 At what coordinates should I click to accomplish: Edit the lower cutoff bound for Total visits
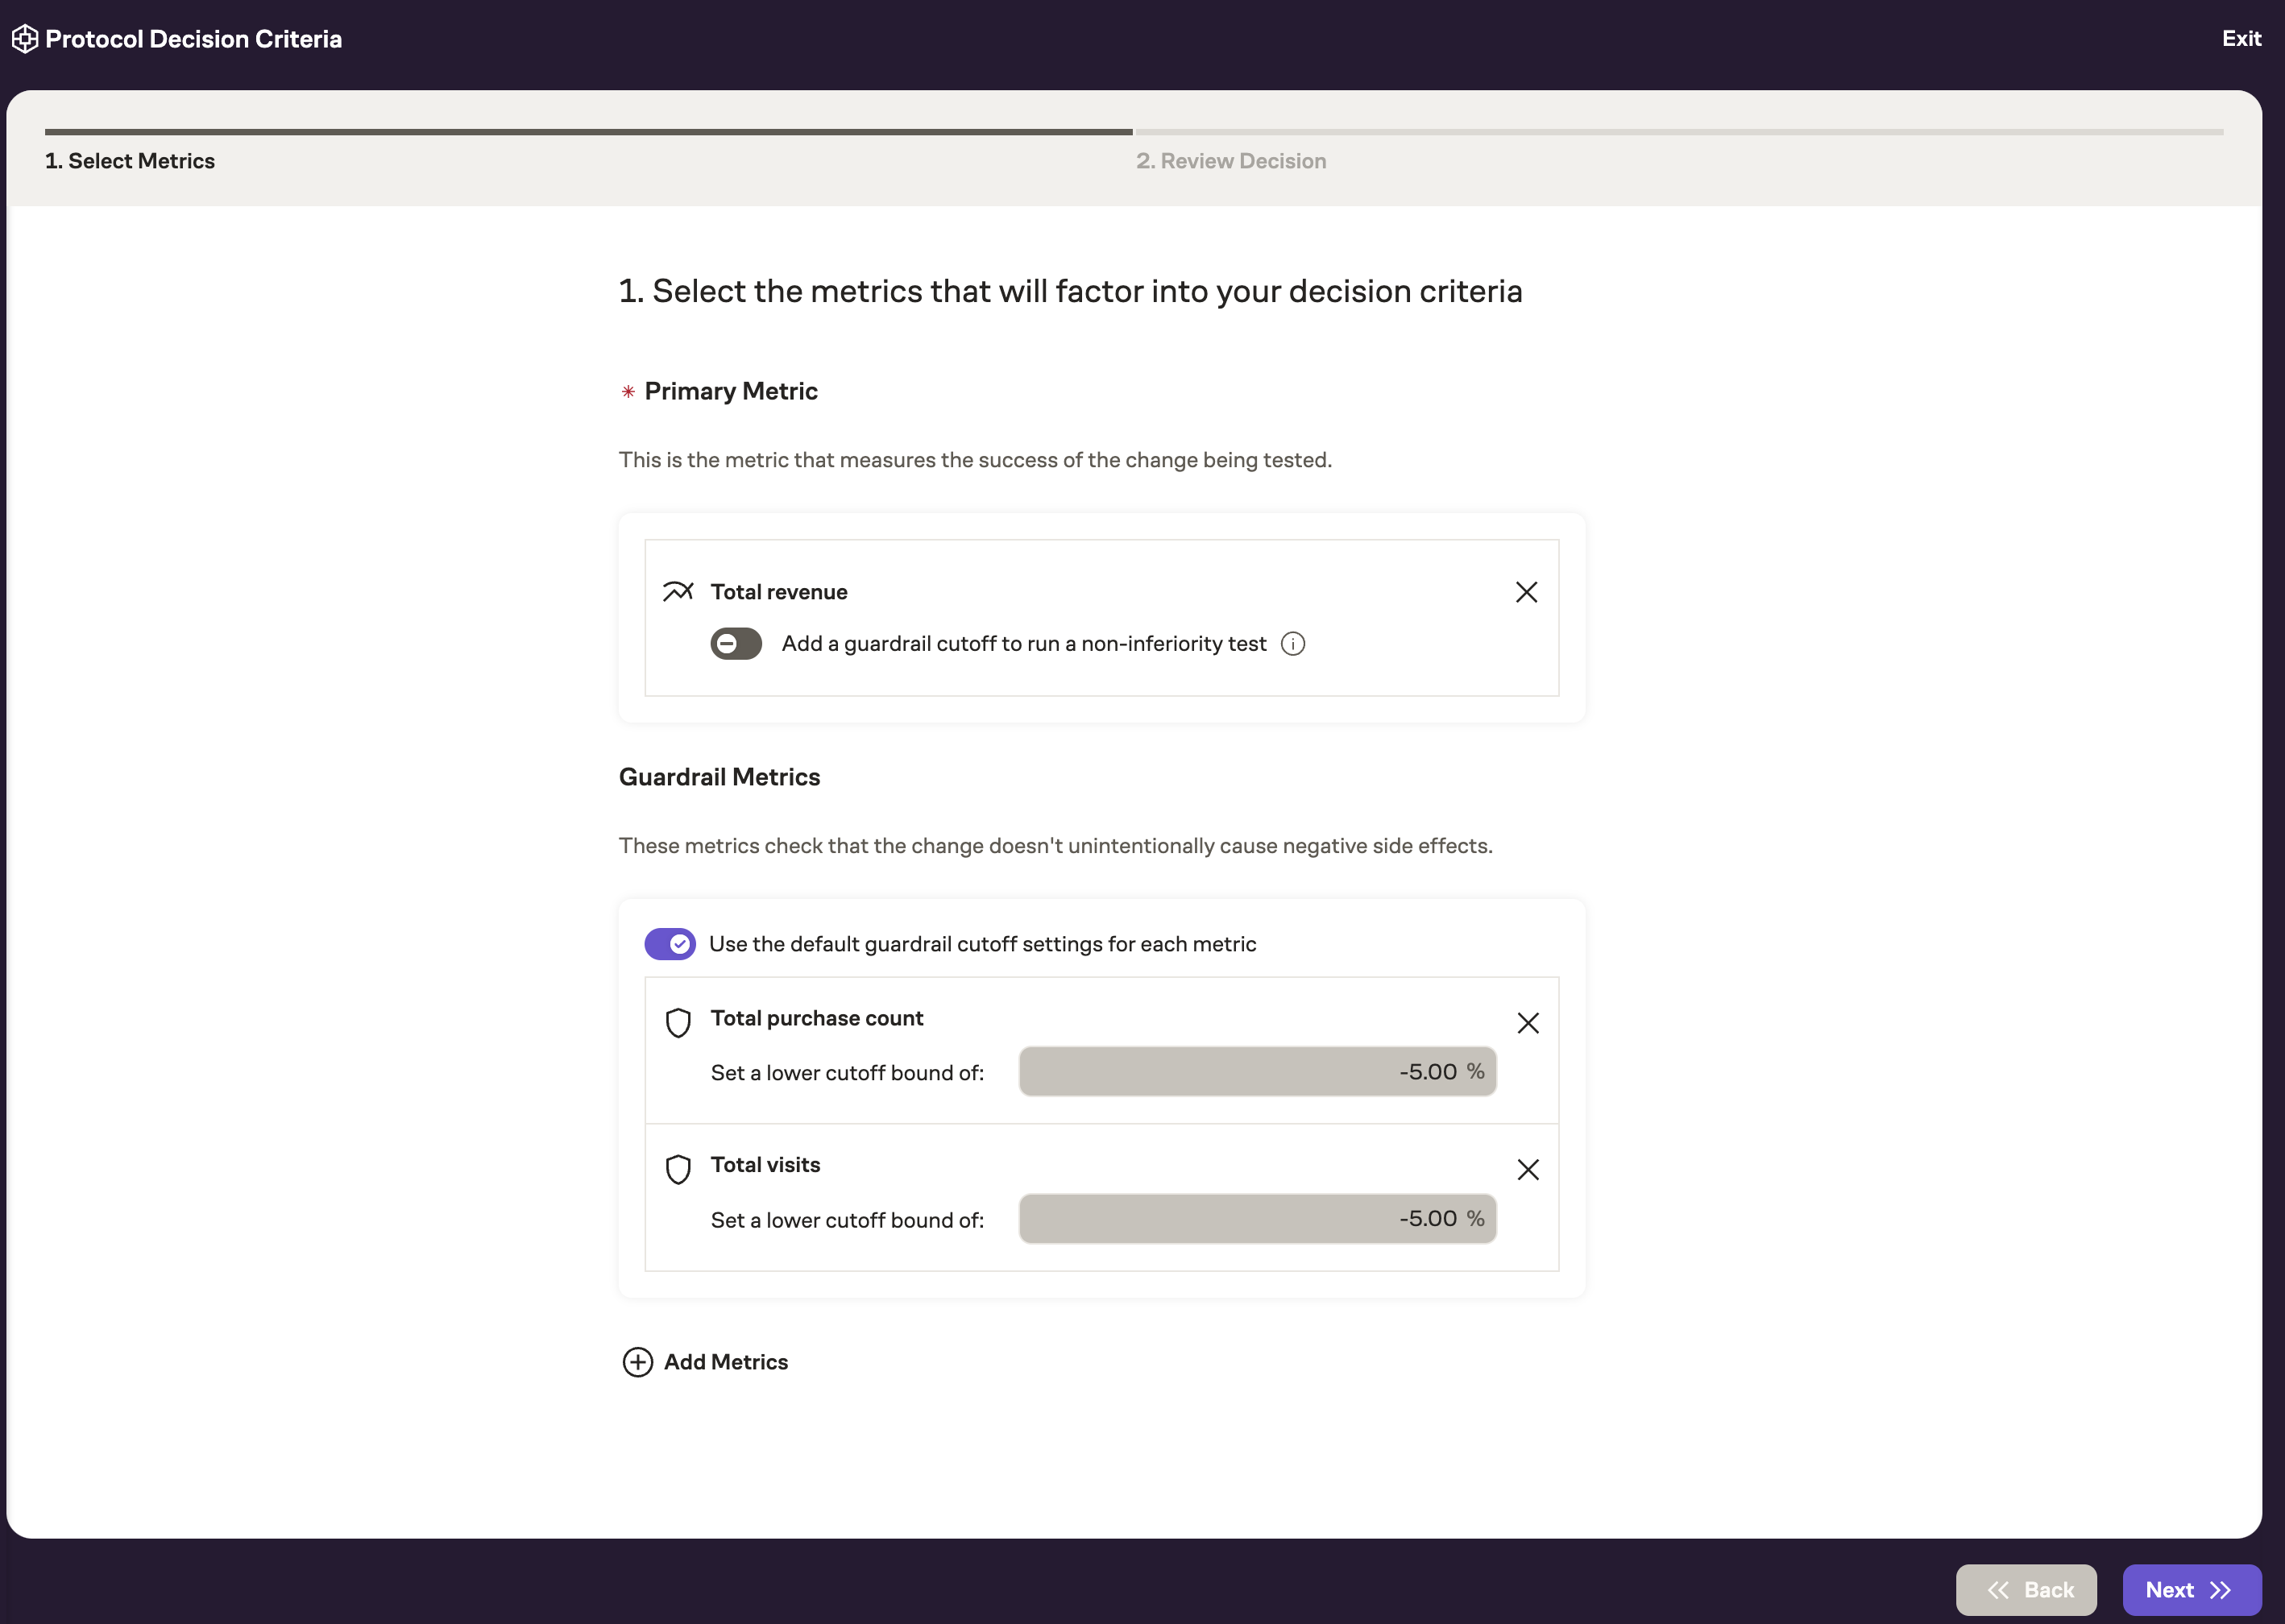click(1257, 1218)
